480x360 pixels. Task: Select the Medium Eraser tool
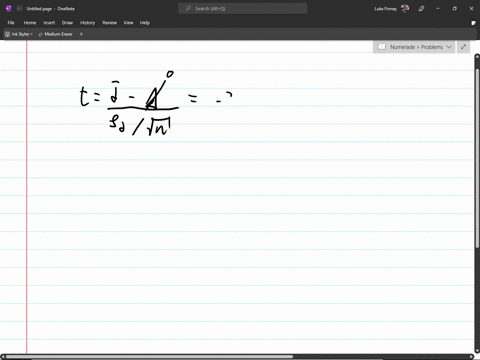point(55,34)
